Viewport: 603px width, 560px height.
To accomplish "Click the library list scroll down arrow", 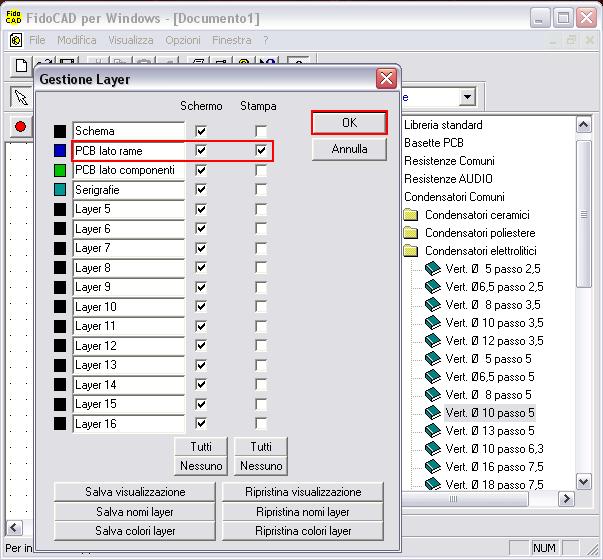I will pyautogui.click(x=584, y=482).
